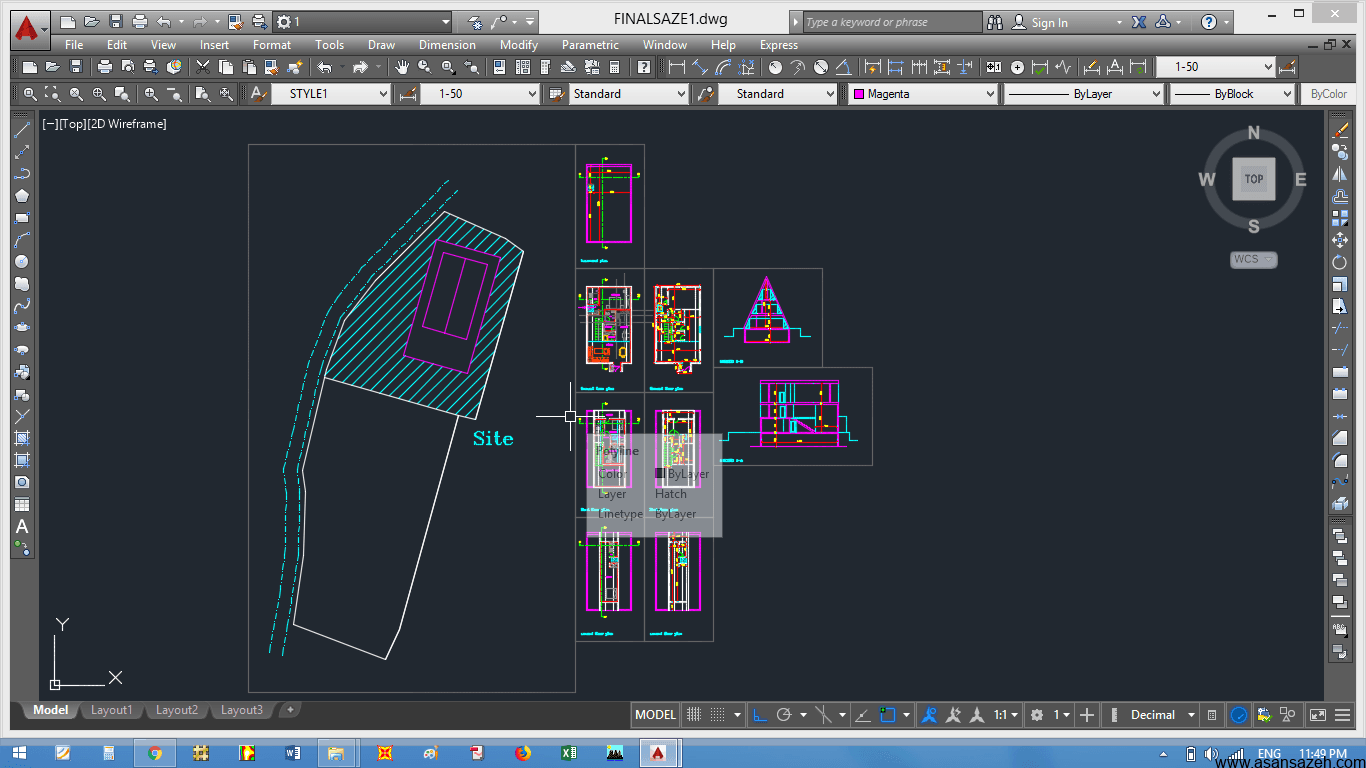The height and width of the screenshot is (768, 1366).
Task: Click the Pan hand icon
Action: pyautogui.click(x=402, y=67)
